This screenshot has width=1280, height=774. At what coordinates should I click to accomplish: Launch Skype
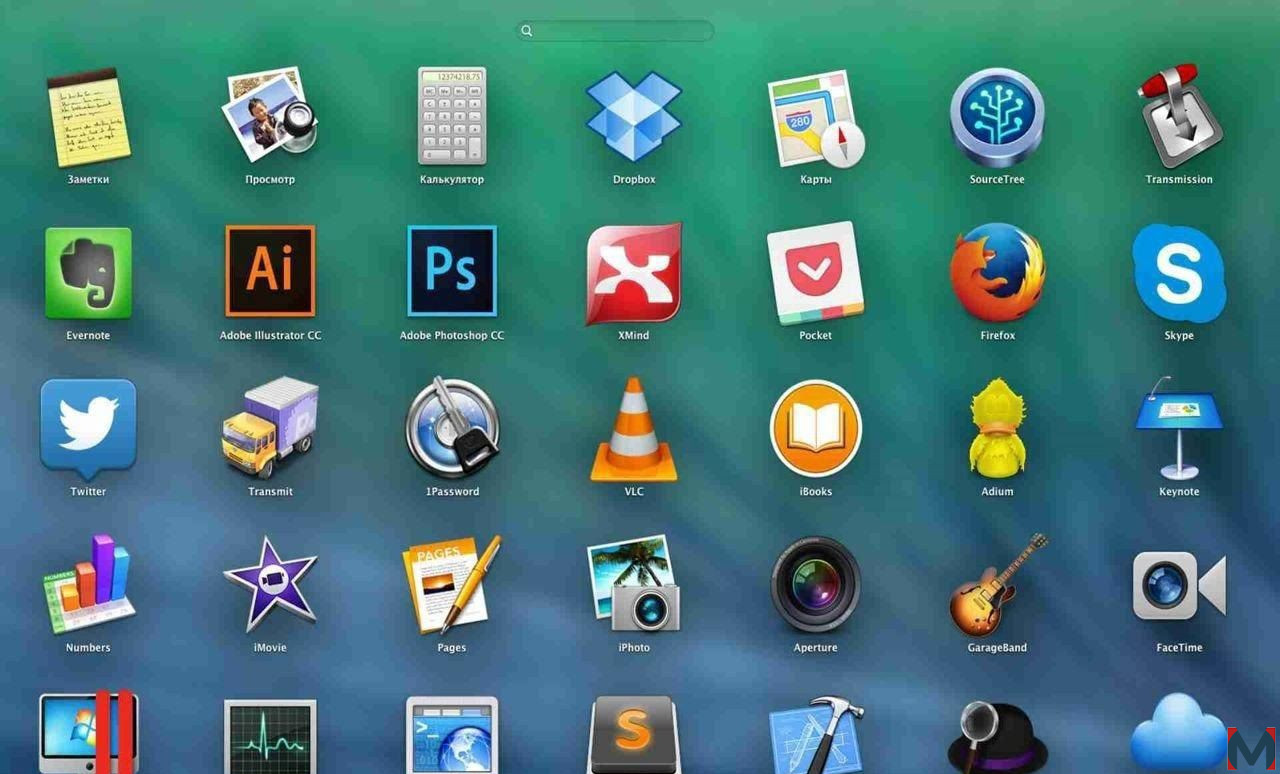coord(1180,273)
